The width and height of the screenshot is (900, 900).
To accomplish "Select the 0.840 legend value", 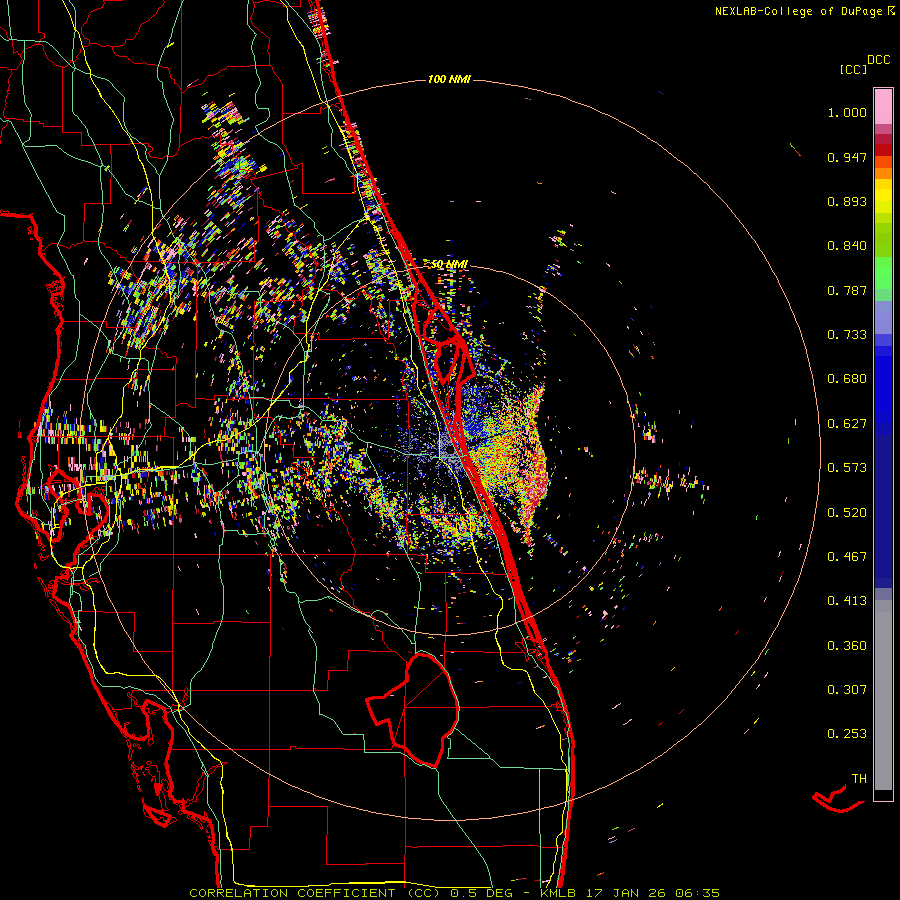I will pos(847,246).
